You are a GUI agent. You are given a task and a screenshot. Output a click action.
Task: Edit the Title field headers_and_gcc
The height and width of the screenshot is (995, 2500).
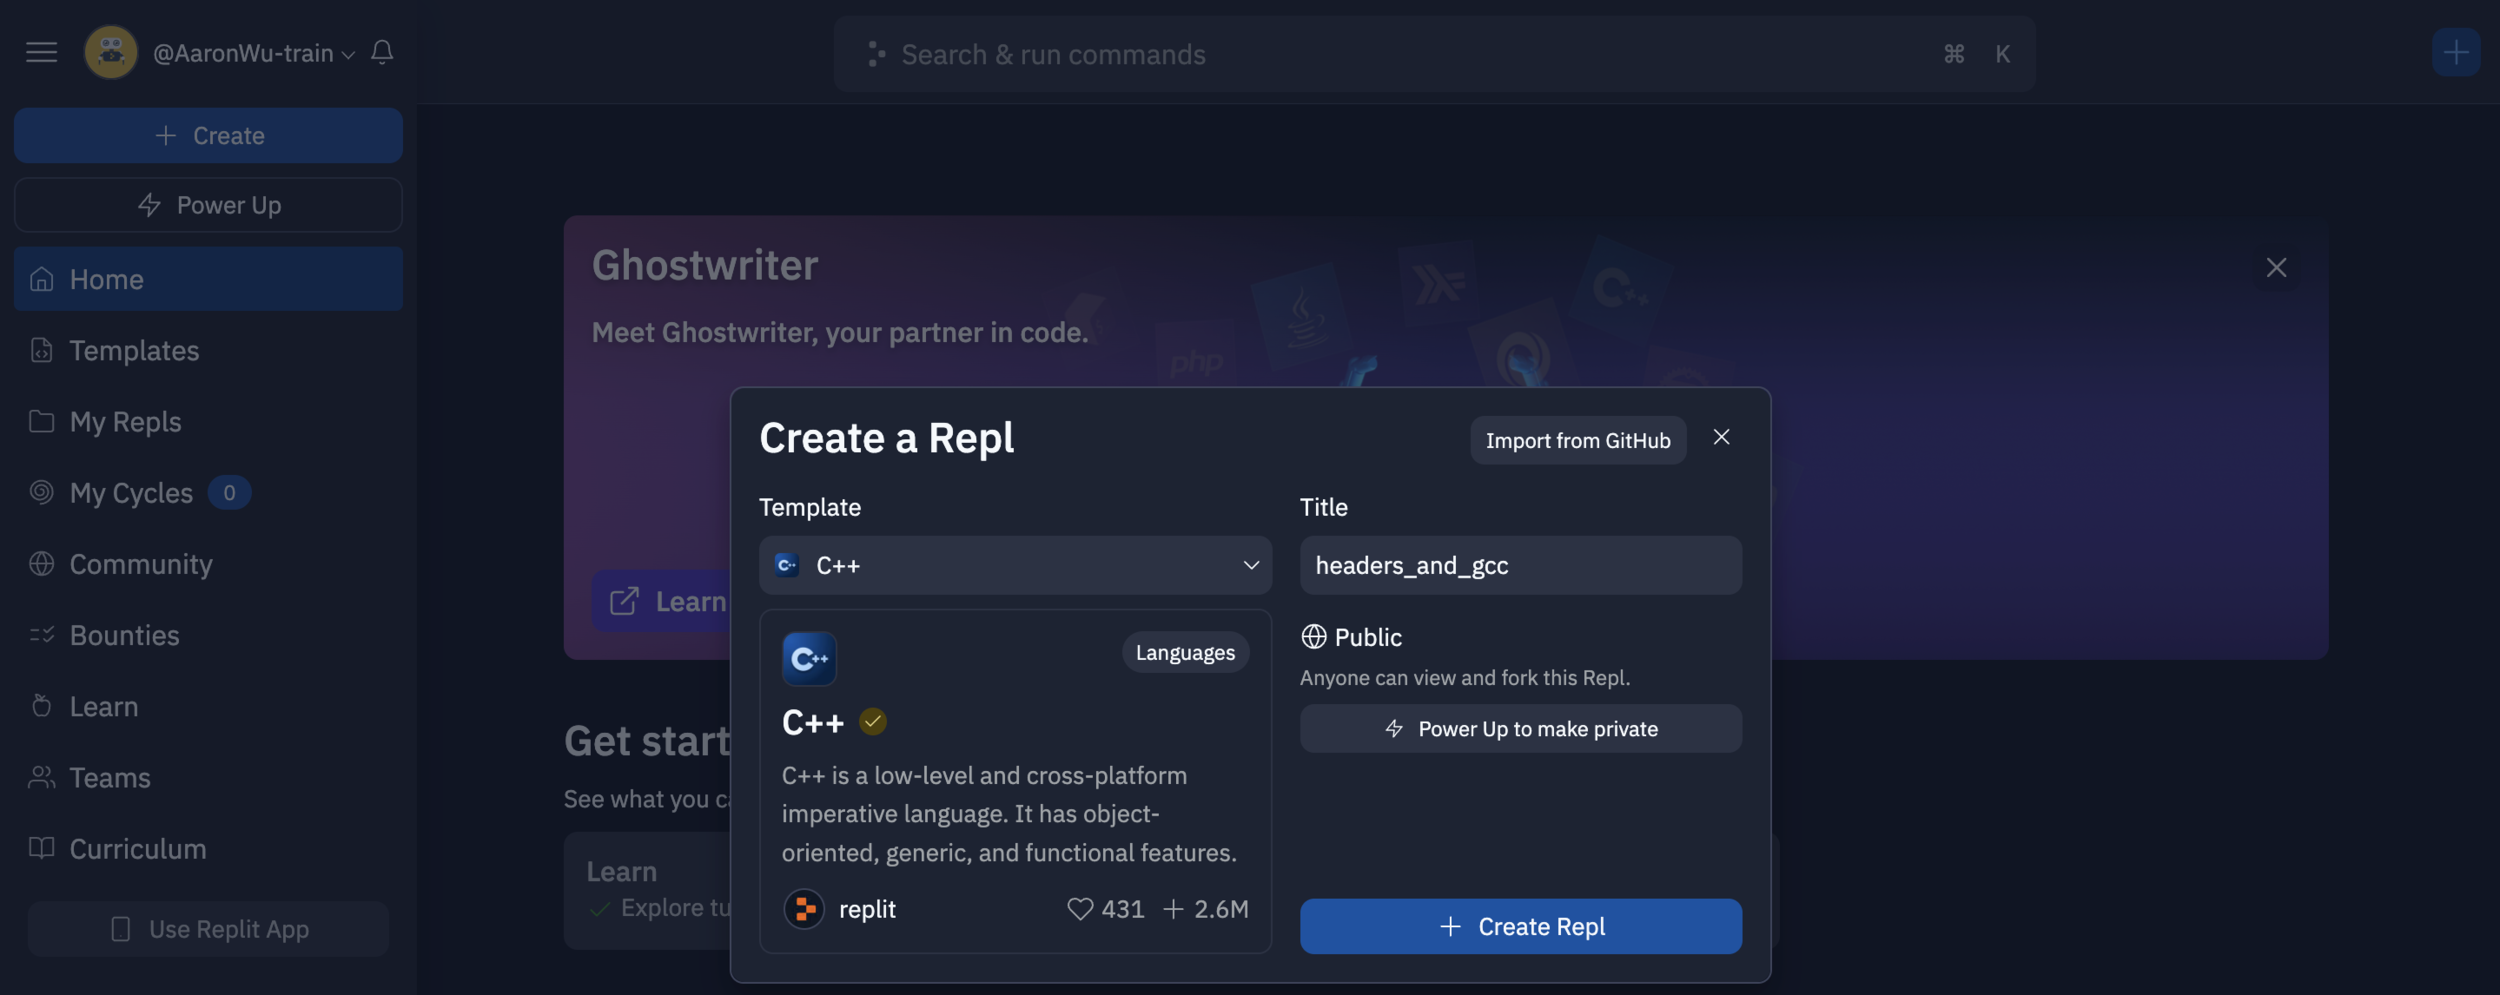pos(1520,565)
